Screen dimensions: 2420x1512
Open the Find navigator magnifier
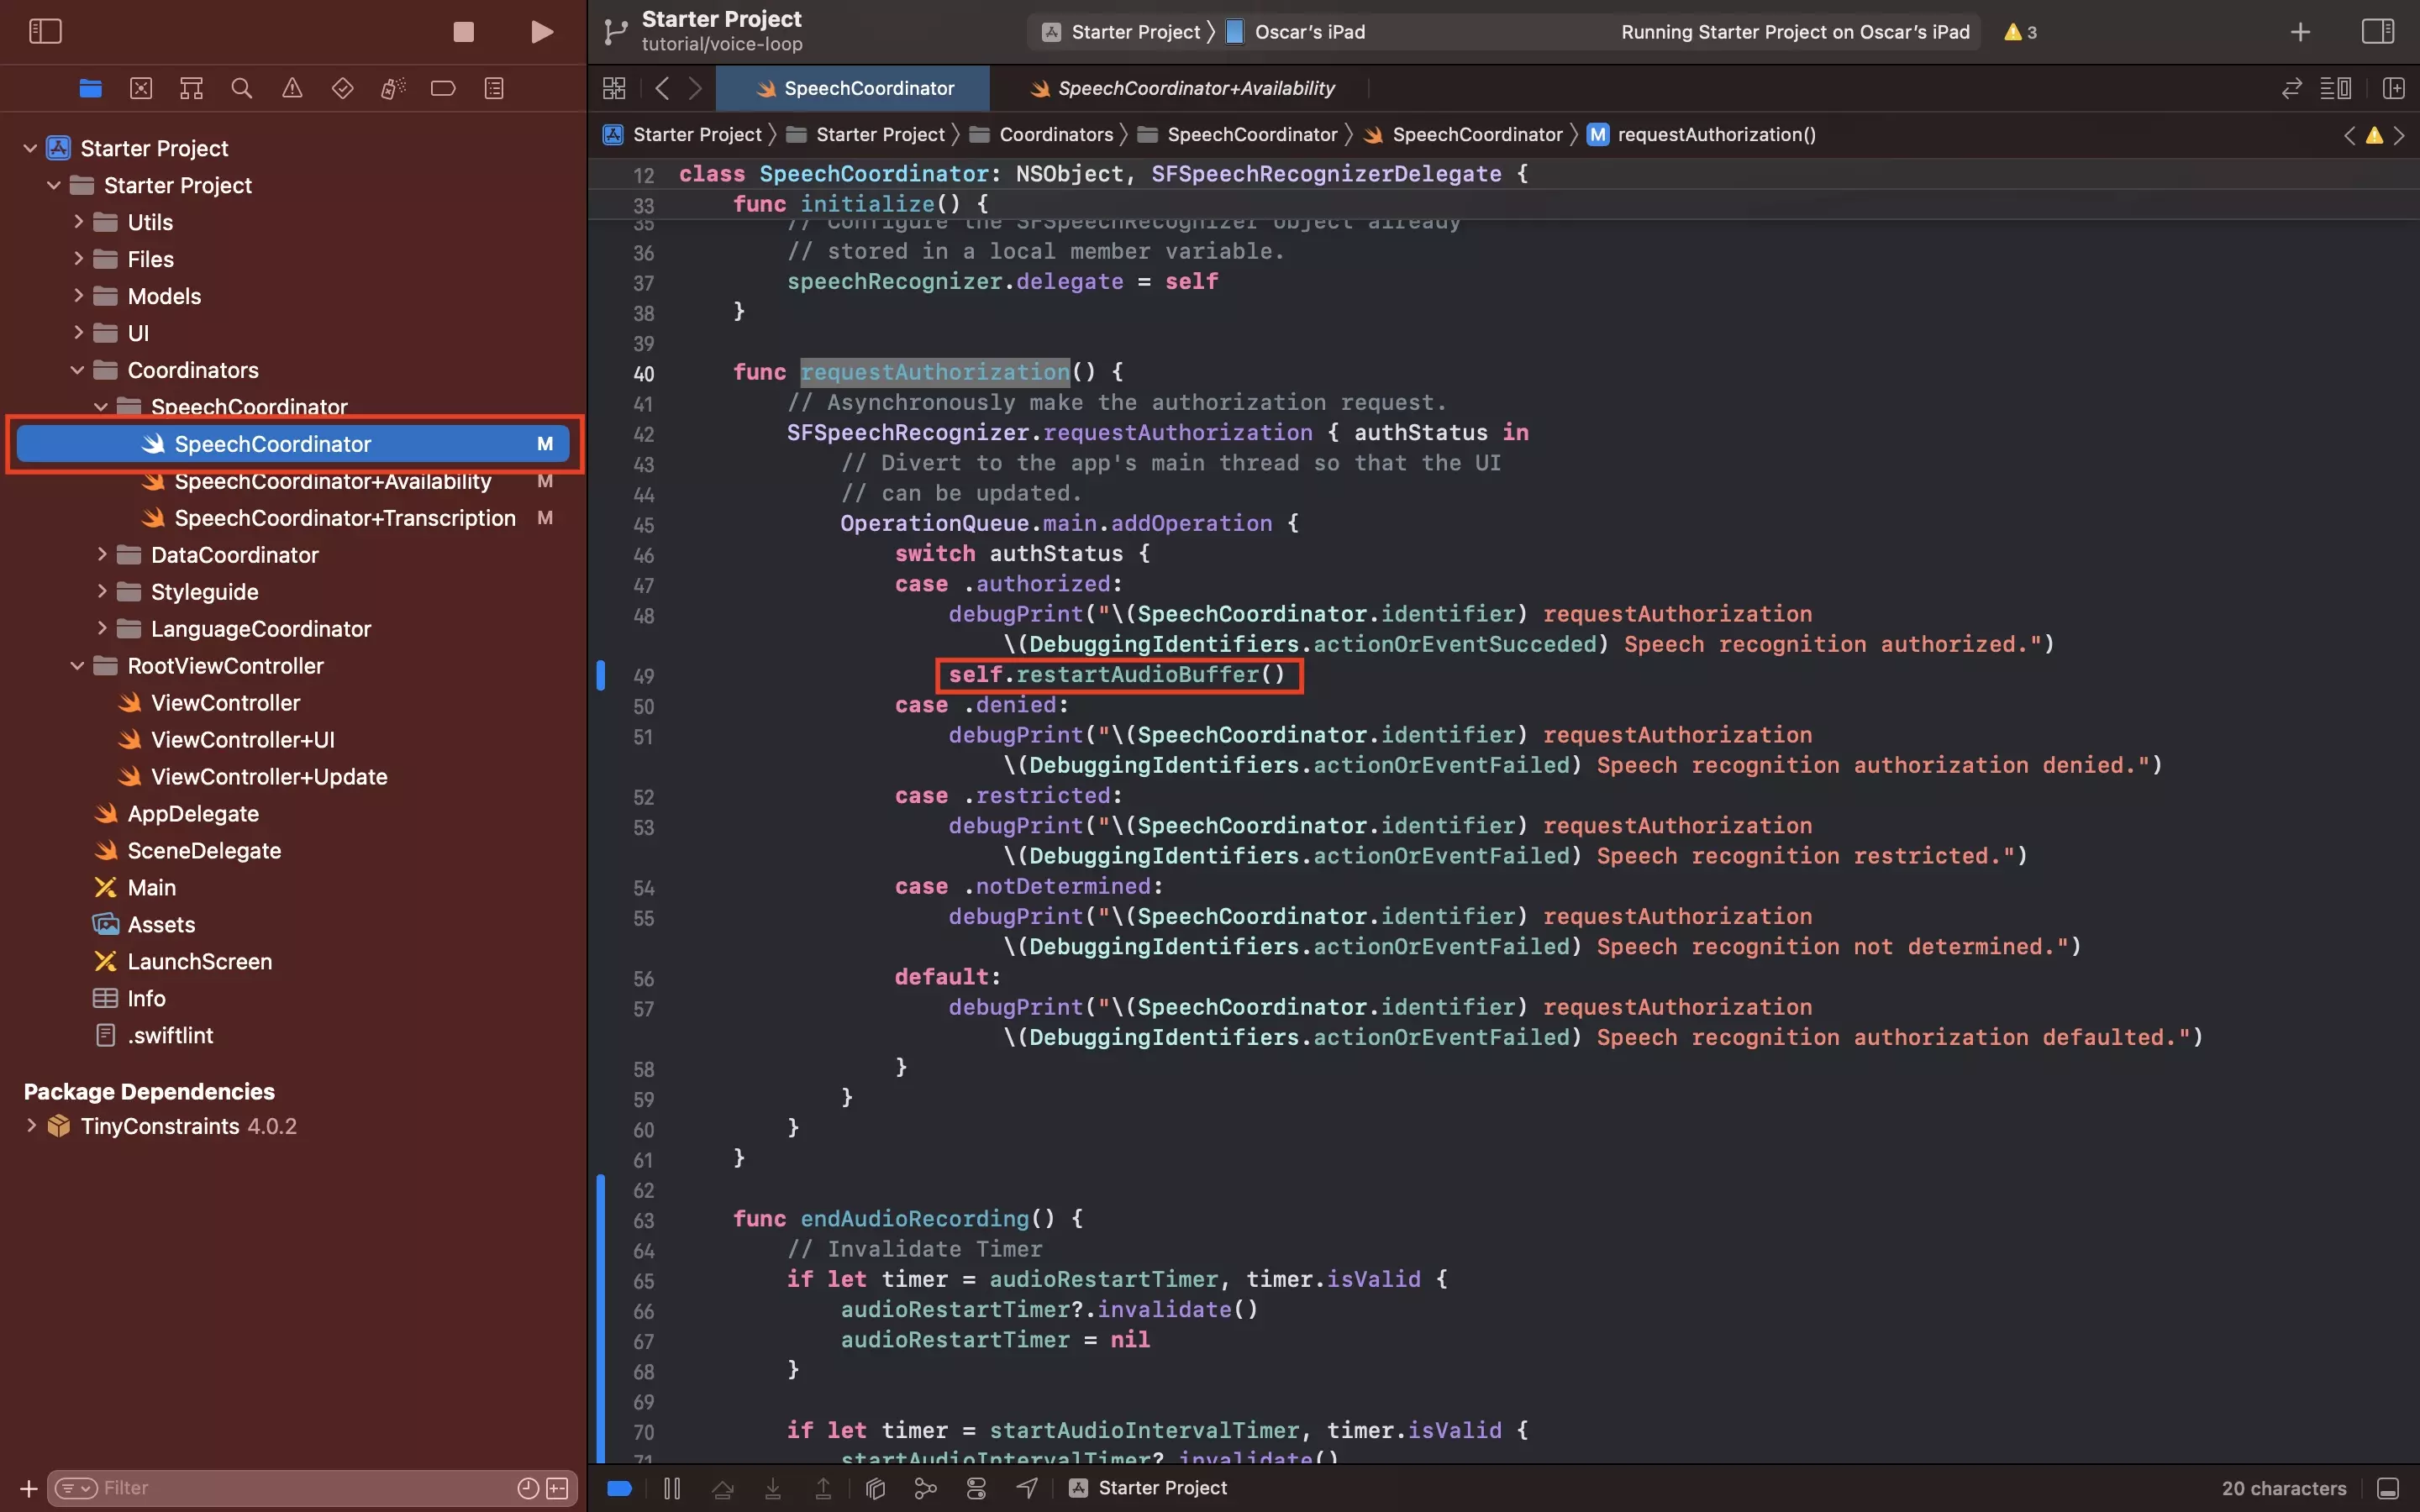pyautogui.click(x=241, y=88)
